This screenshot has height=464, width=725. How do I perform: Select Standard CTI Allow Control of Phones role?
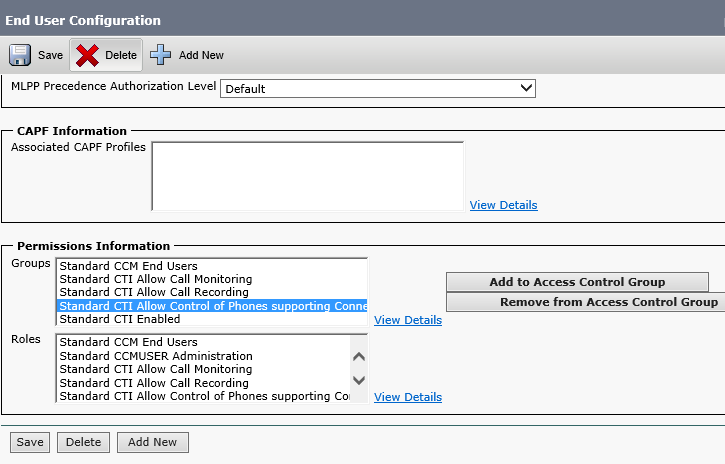[x=203, y=396]
